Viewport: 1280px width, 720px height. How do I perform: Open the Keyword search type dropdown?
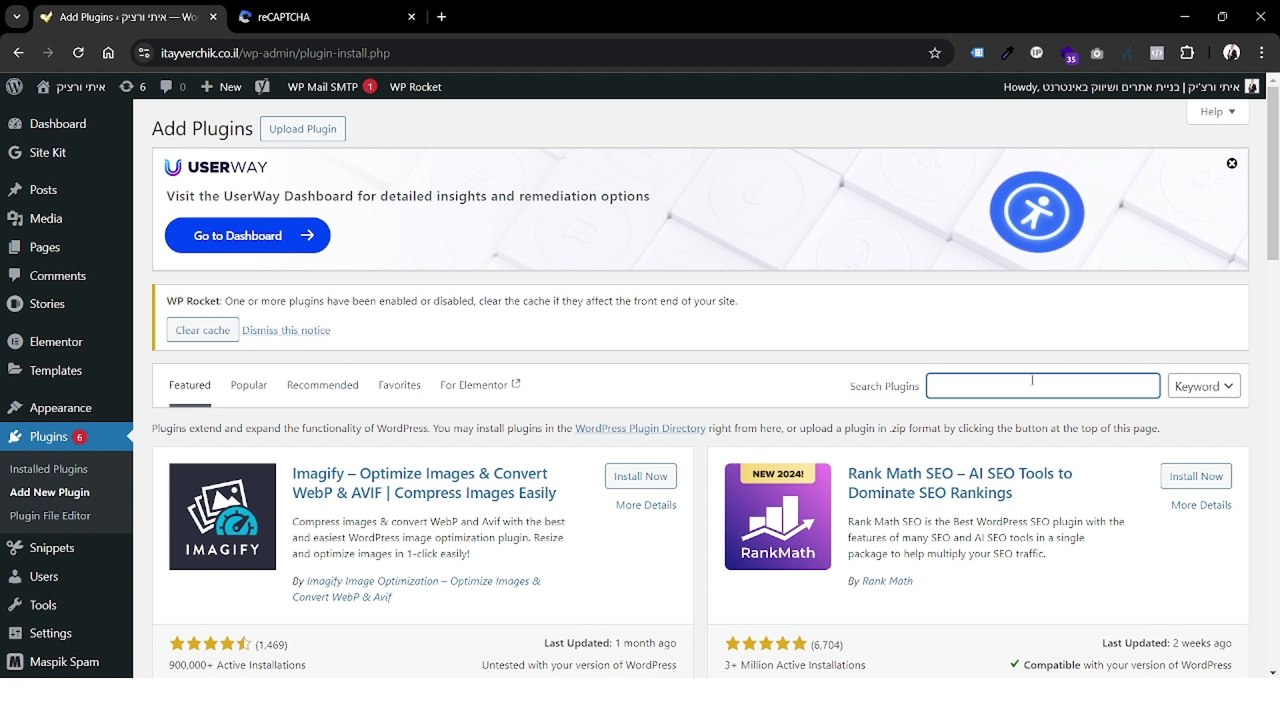pyautogui.click(x=1204, y=386)
